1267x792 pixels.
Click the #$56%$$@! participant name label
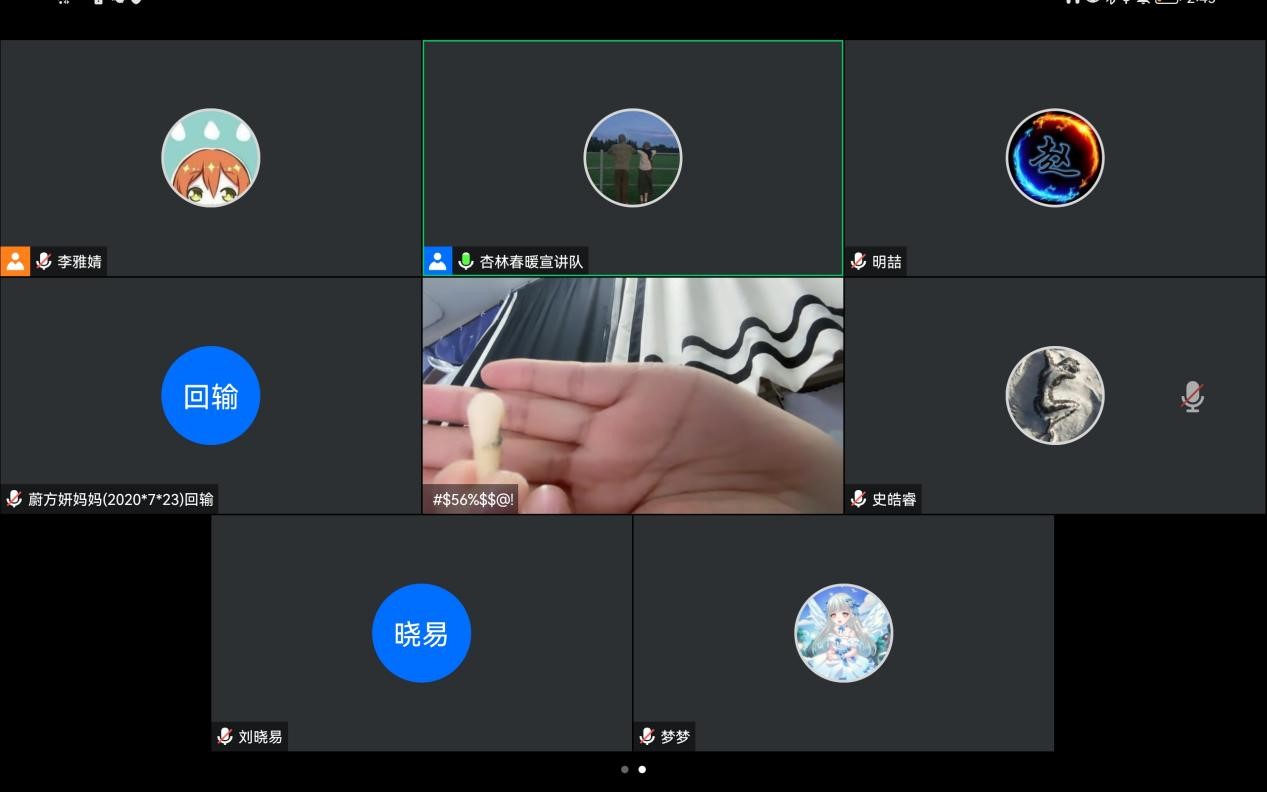pyautogui.click(x=474, y=499)
